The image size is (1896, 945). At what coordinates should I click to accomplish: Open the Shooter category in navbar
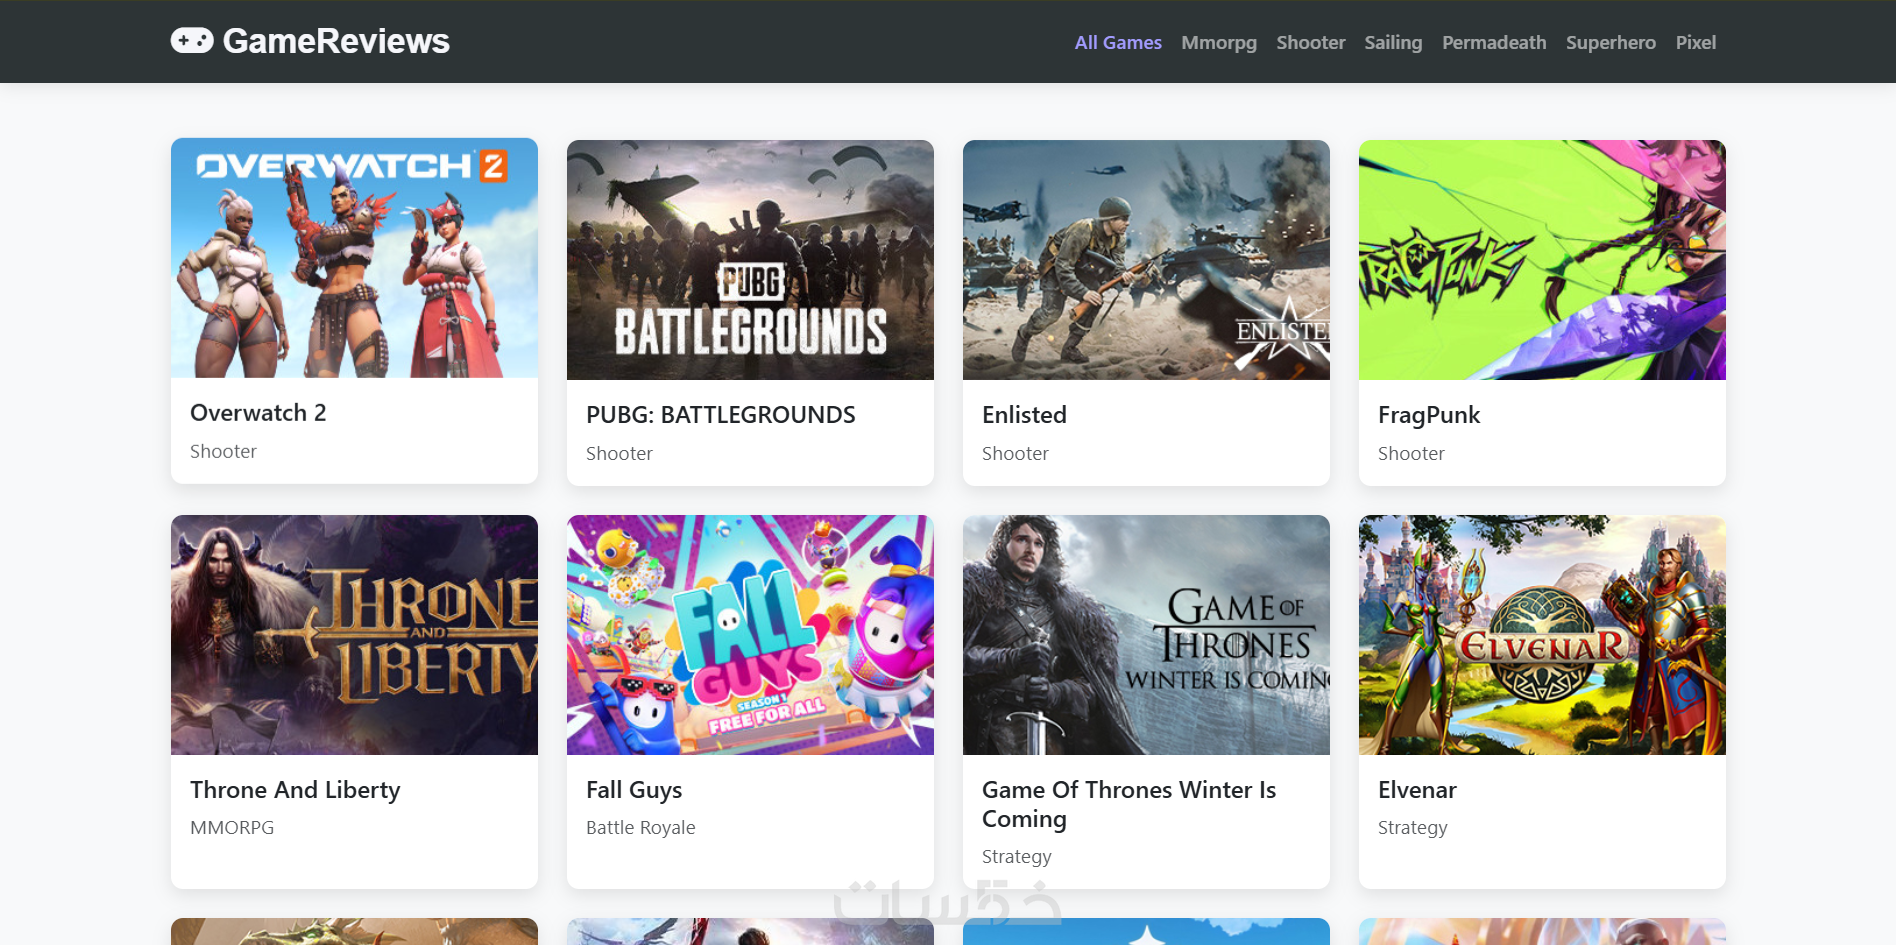(1311, 42)
